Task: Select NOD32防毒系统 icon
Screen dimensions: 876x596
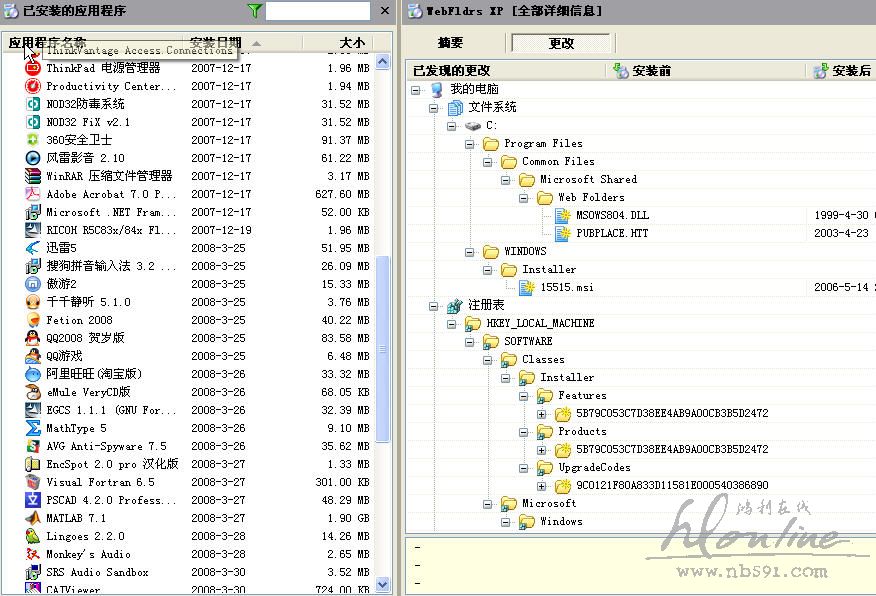Action: click(33, 104)
